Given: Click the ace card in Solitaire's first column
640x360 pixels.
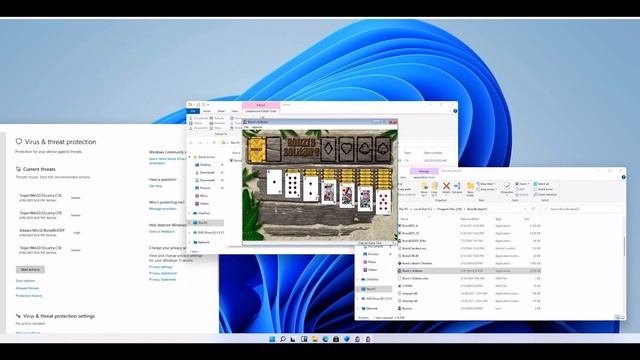Looking at the screenshot, I should pyautogui.click(x=274, y=182).
